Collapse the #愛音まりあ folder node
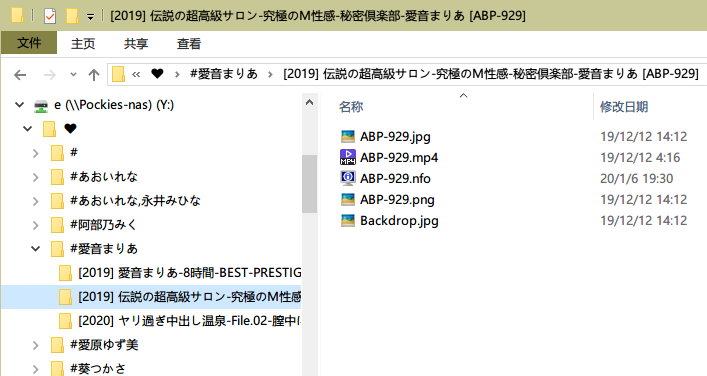Screen dimensions: 707x376 (x=36, y=248)
